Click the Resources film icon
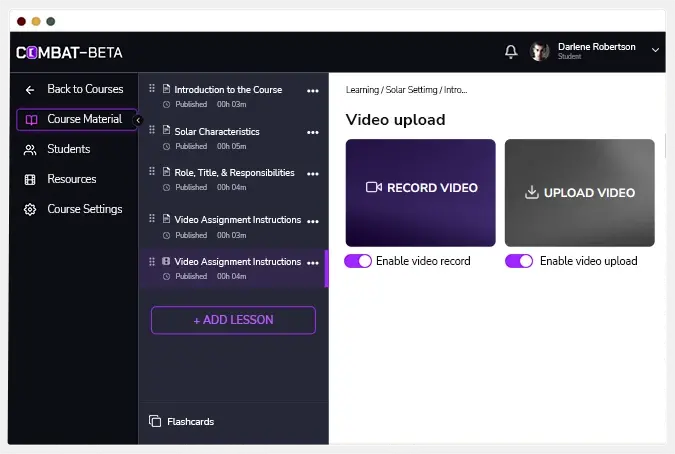 (30, 179)
